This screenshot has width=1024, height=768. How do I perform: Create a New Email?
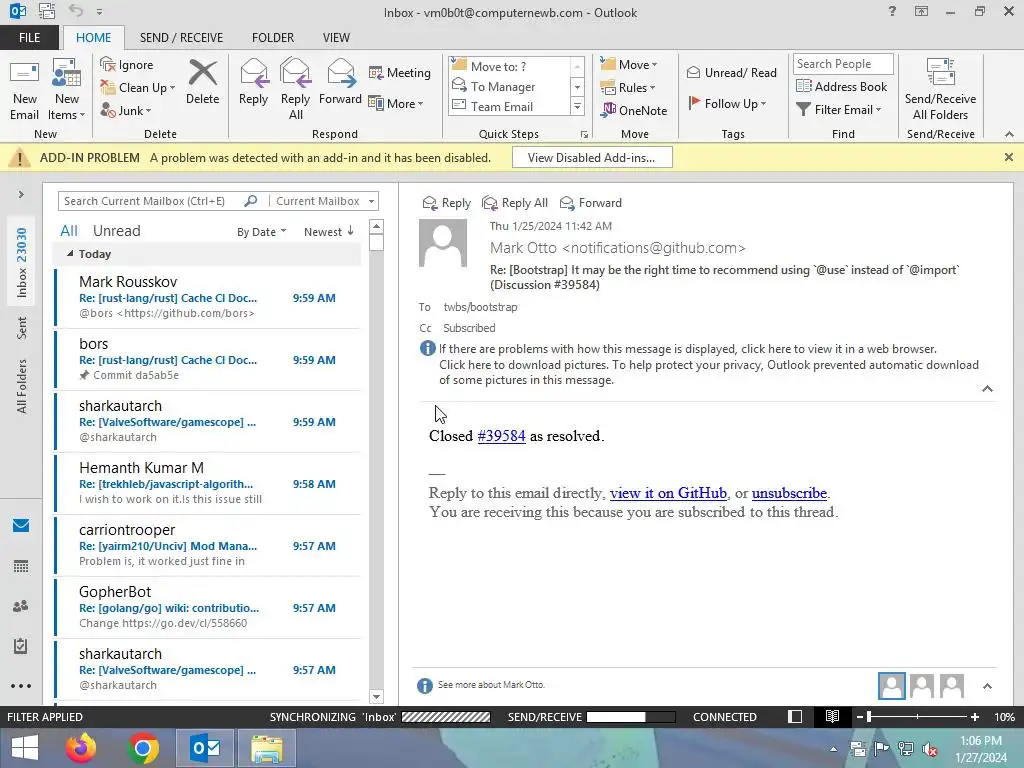tap(24, 89)
